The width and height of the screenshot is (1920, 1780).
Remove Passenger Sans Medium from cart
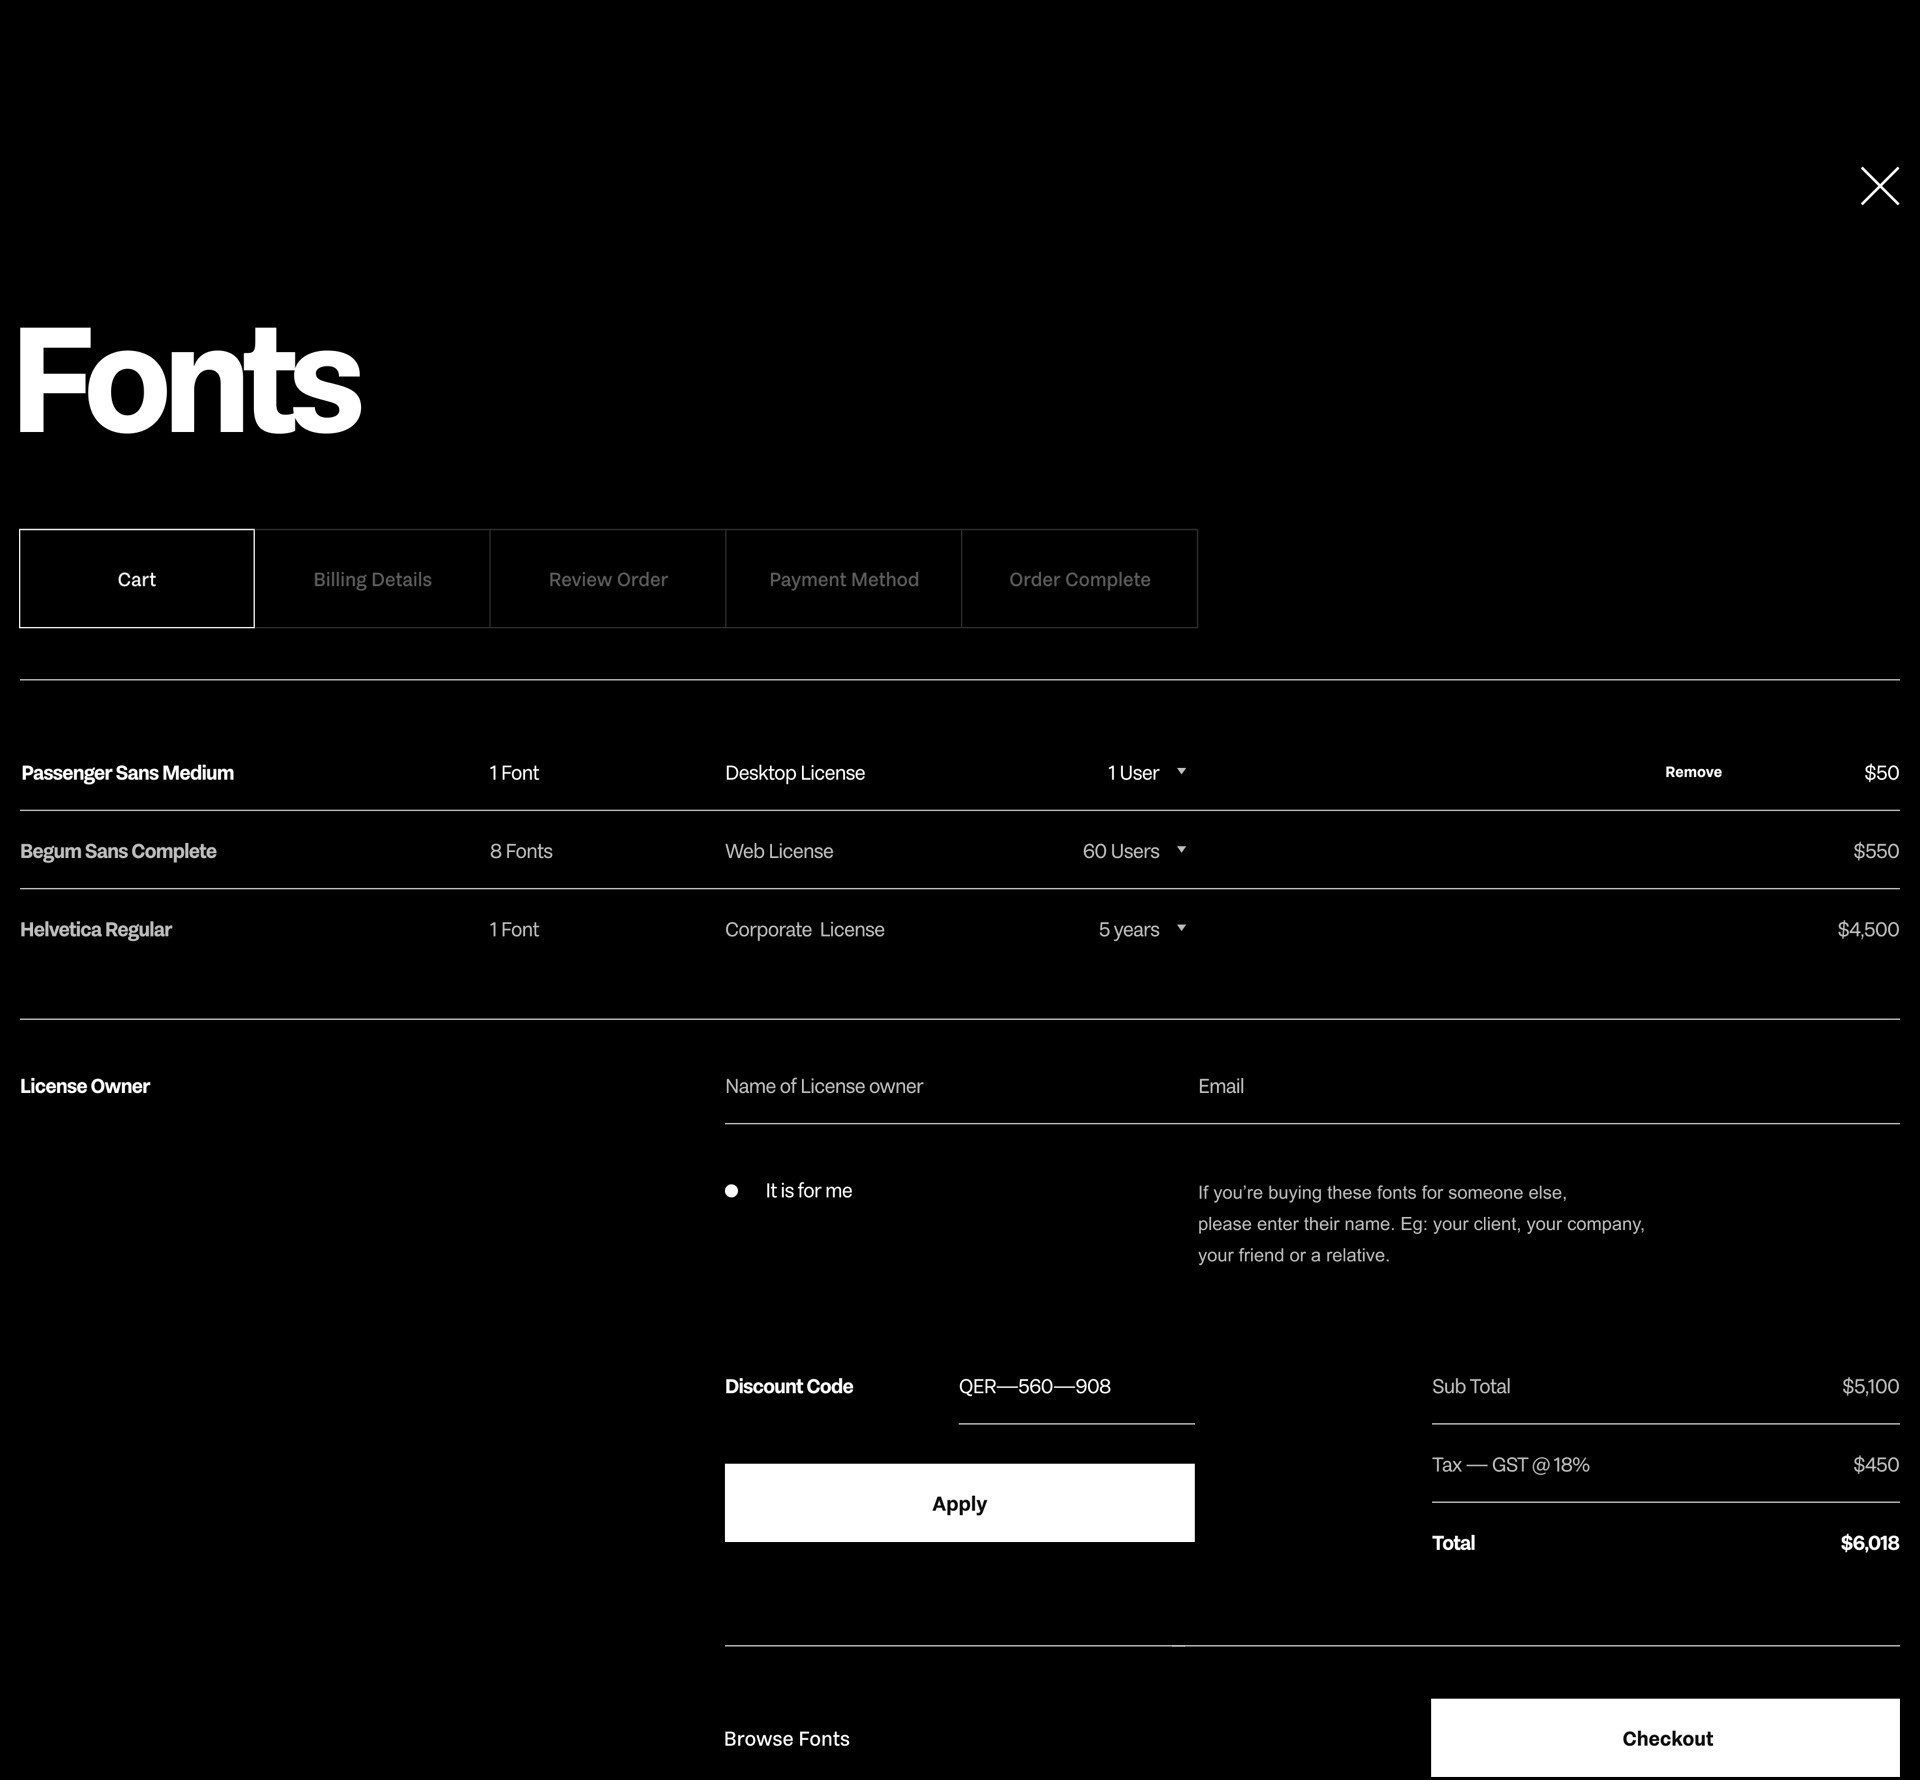1692,772
